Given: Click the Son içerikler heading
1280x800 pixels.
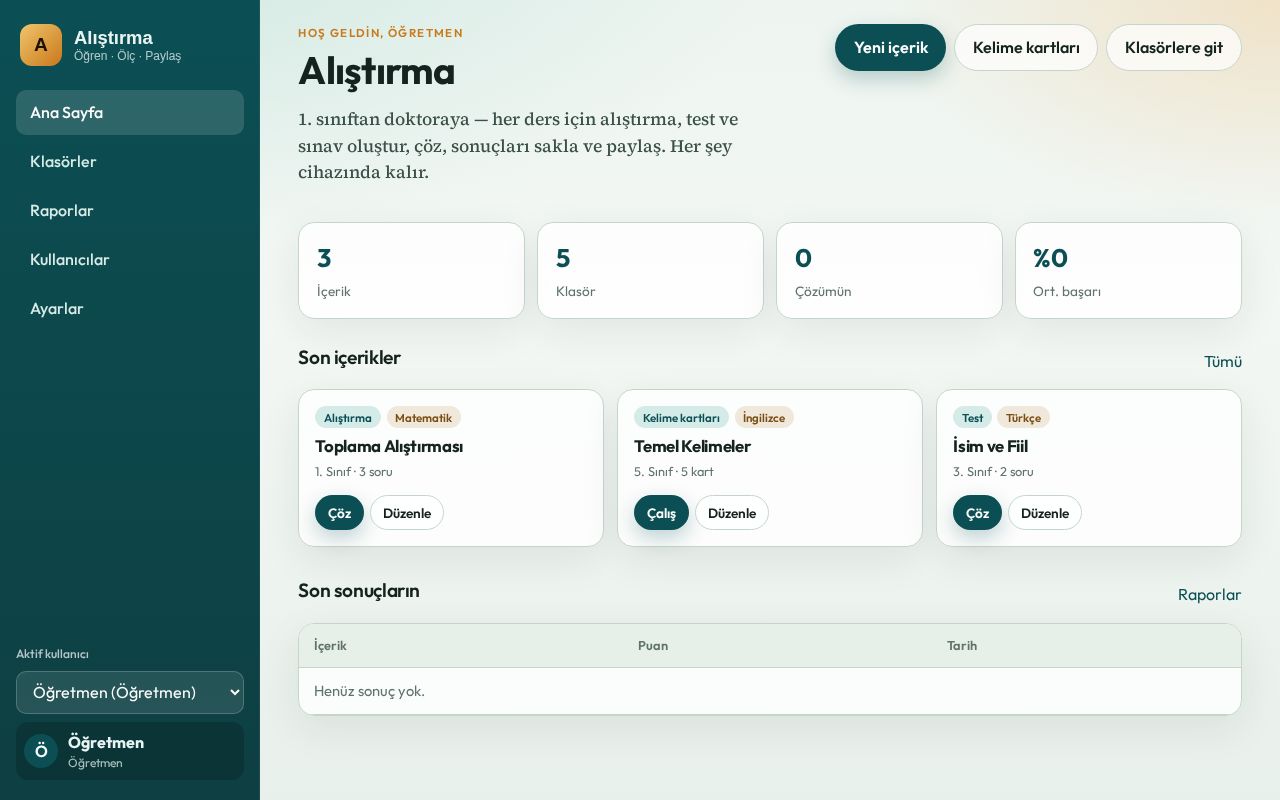Looking at the screenshot, I should [349, 357].
